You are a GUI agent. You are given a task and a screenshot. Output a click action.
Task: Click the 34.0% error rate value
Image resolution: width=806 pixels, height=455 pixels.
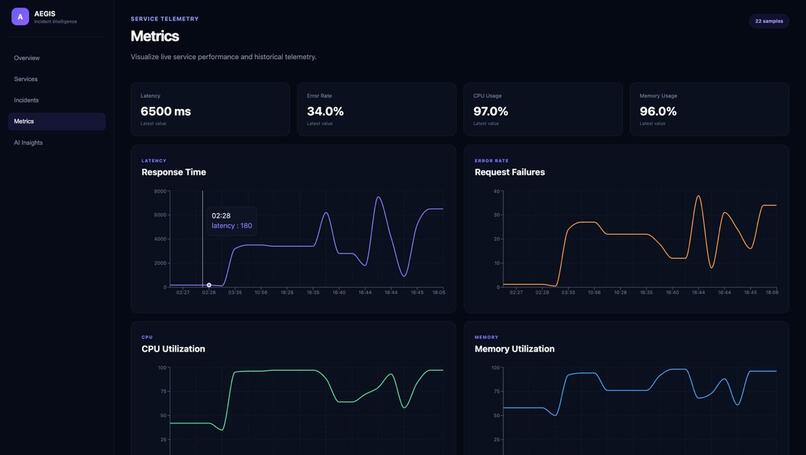coord(325,112)
